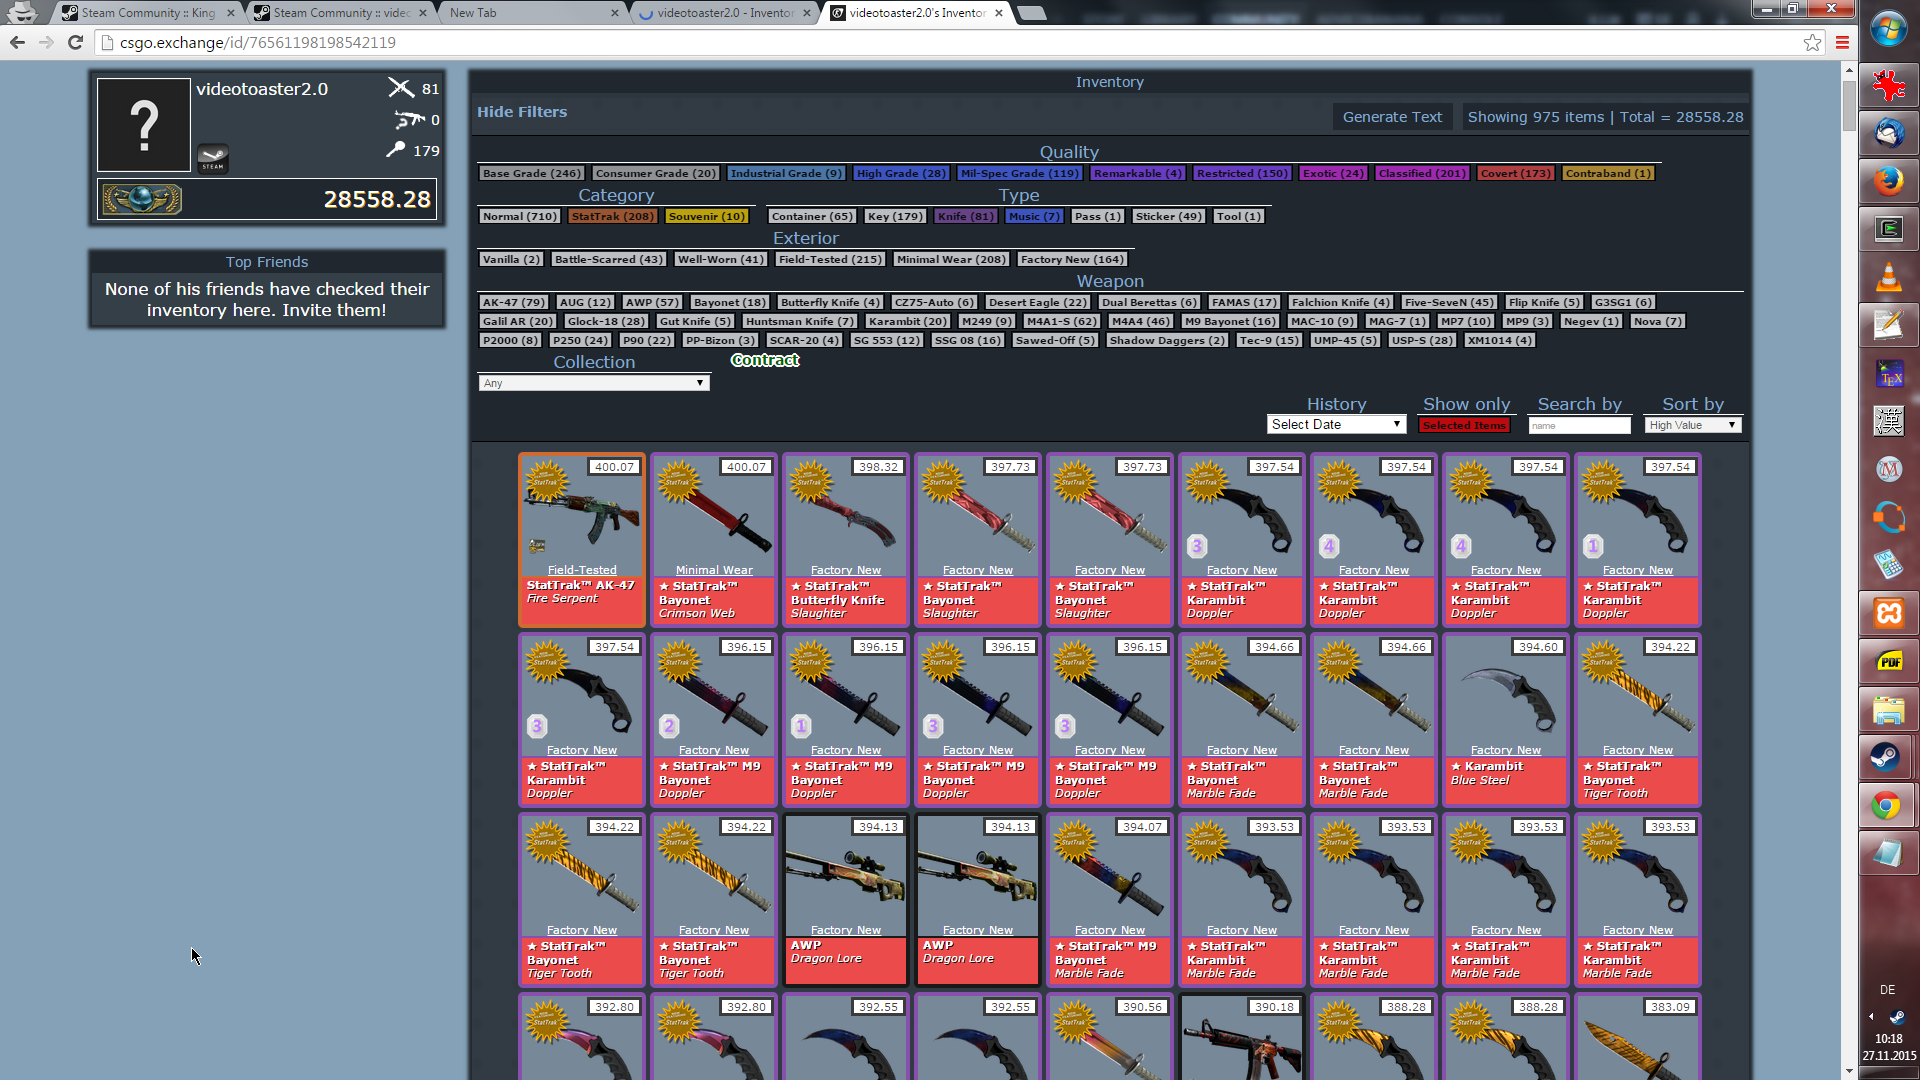Image resolution: width=1920 pixels, height=1080 pixels.
Task: Open the Collection dropdown set to Any
Action: (594, 383)
